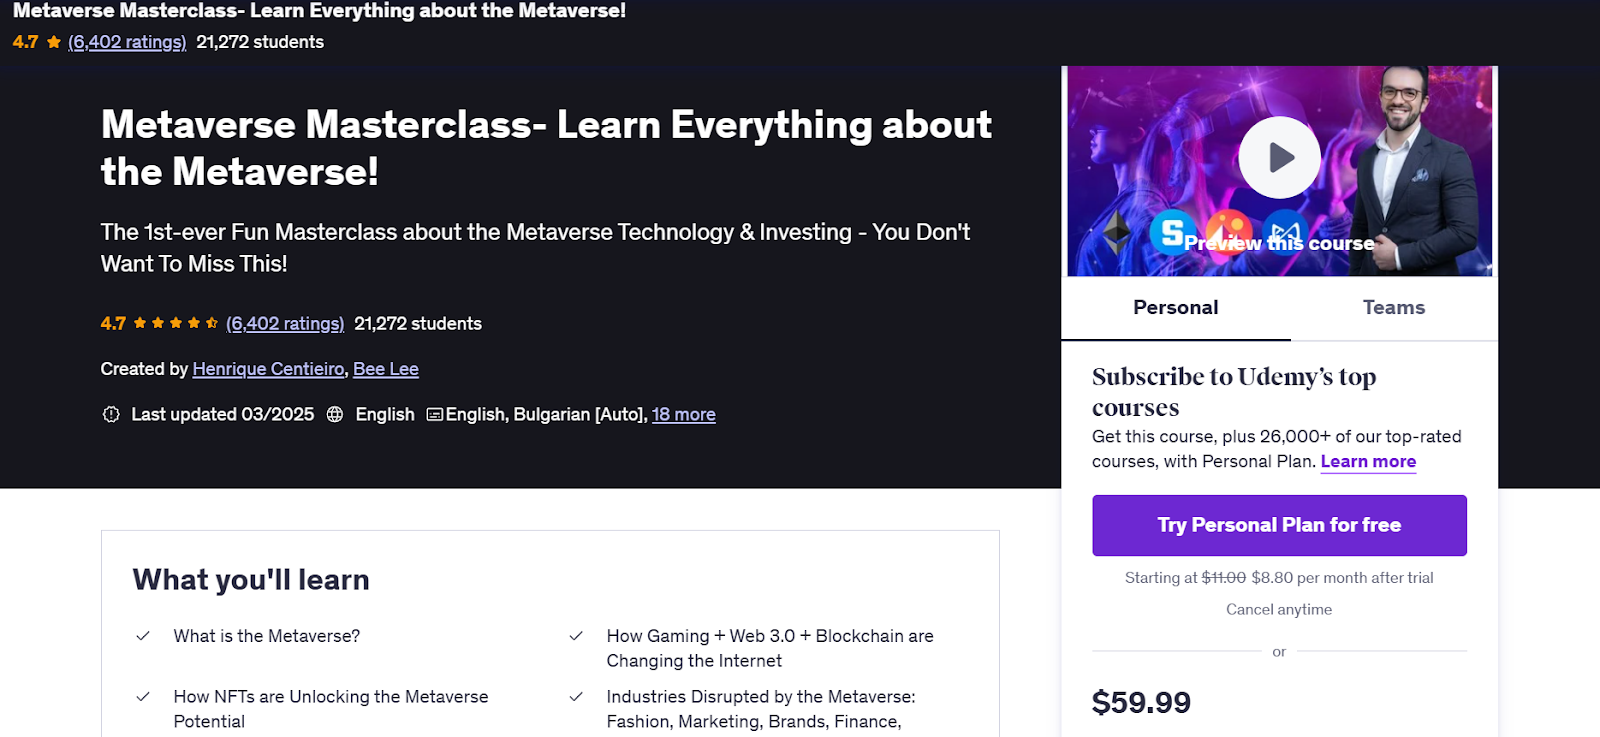The width and height of the screenshot is (1600, 737).
Task: Open 6,402 ratings link in sticky header
Action: 127,42
